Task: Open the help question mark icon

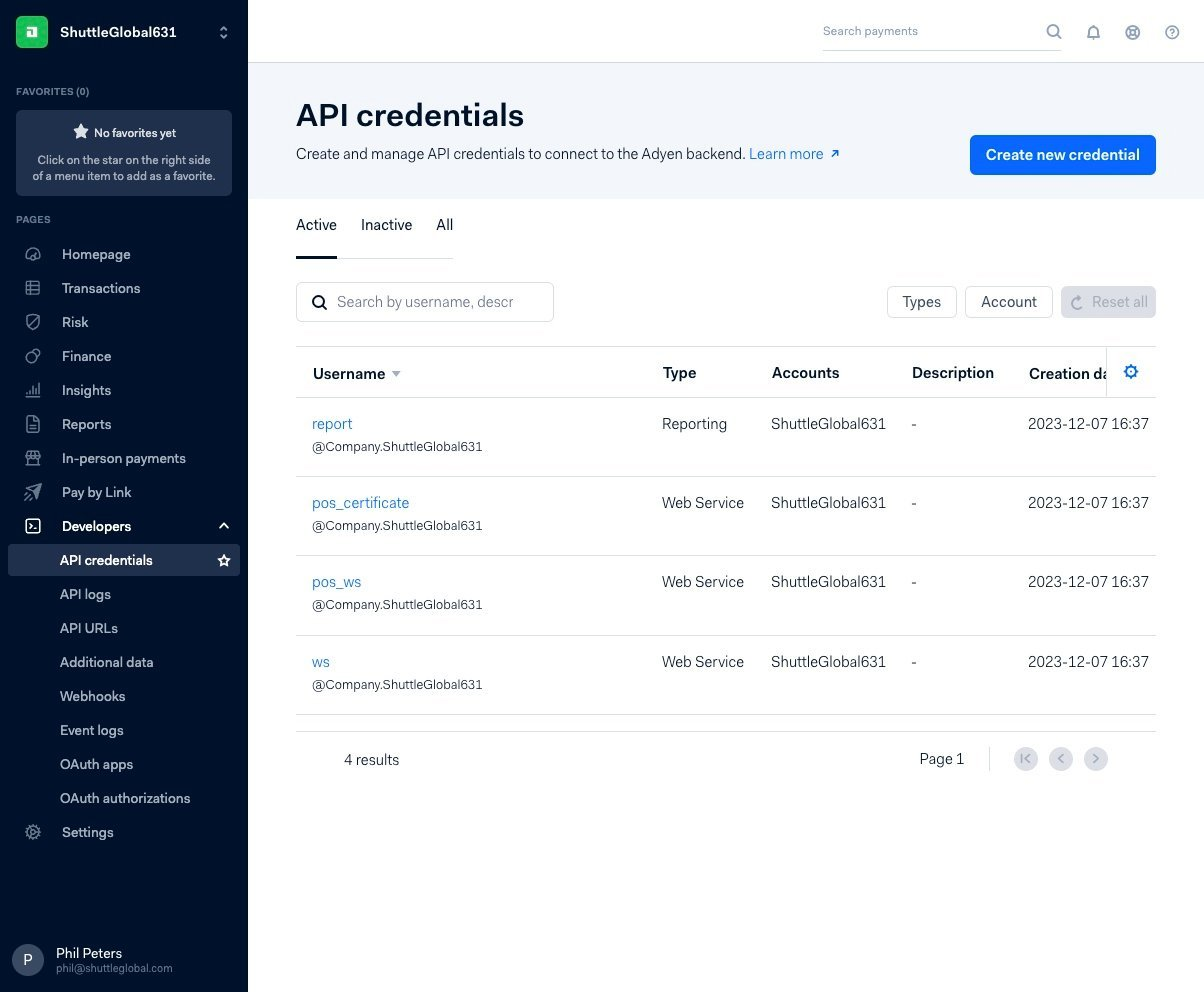Action: coord(1173,32)
